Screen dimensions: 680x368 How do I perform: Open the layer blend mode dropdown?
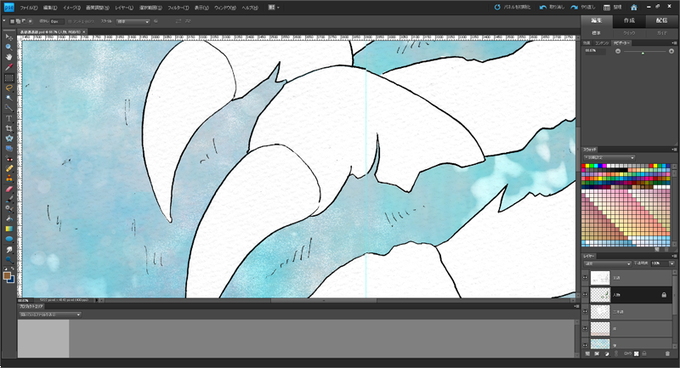pos(608,264)
